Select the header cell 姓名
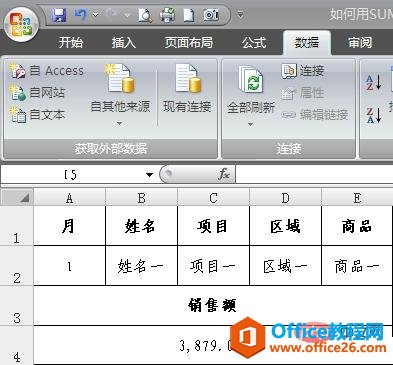 pyautogui.click(x=141, y=226)
